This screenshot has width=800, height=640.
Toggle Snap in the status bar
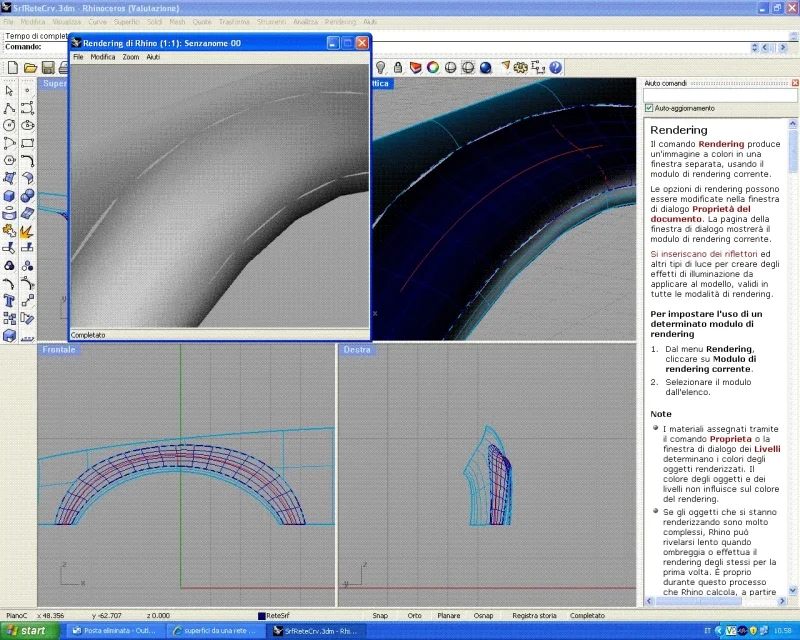click(380, 616)
